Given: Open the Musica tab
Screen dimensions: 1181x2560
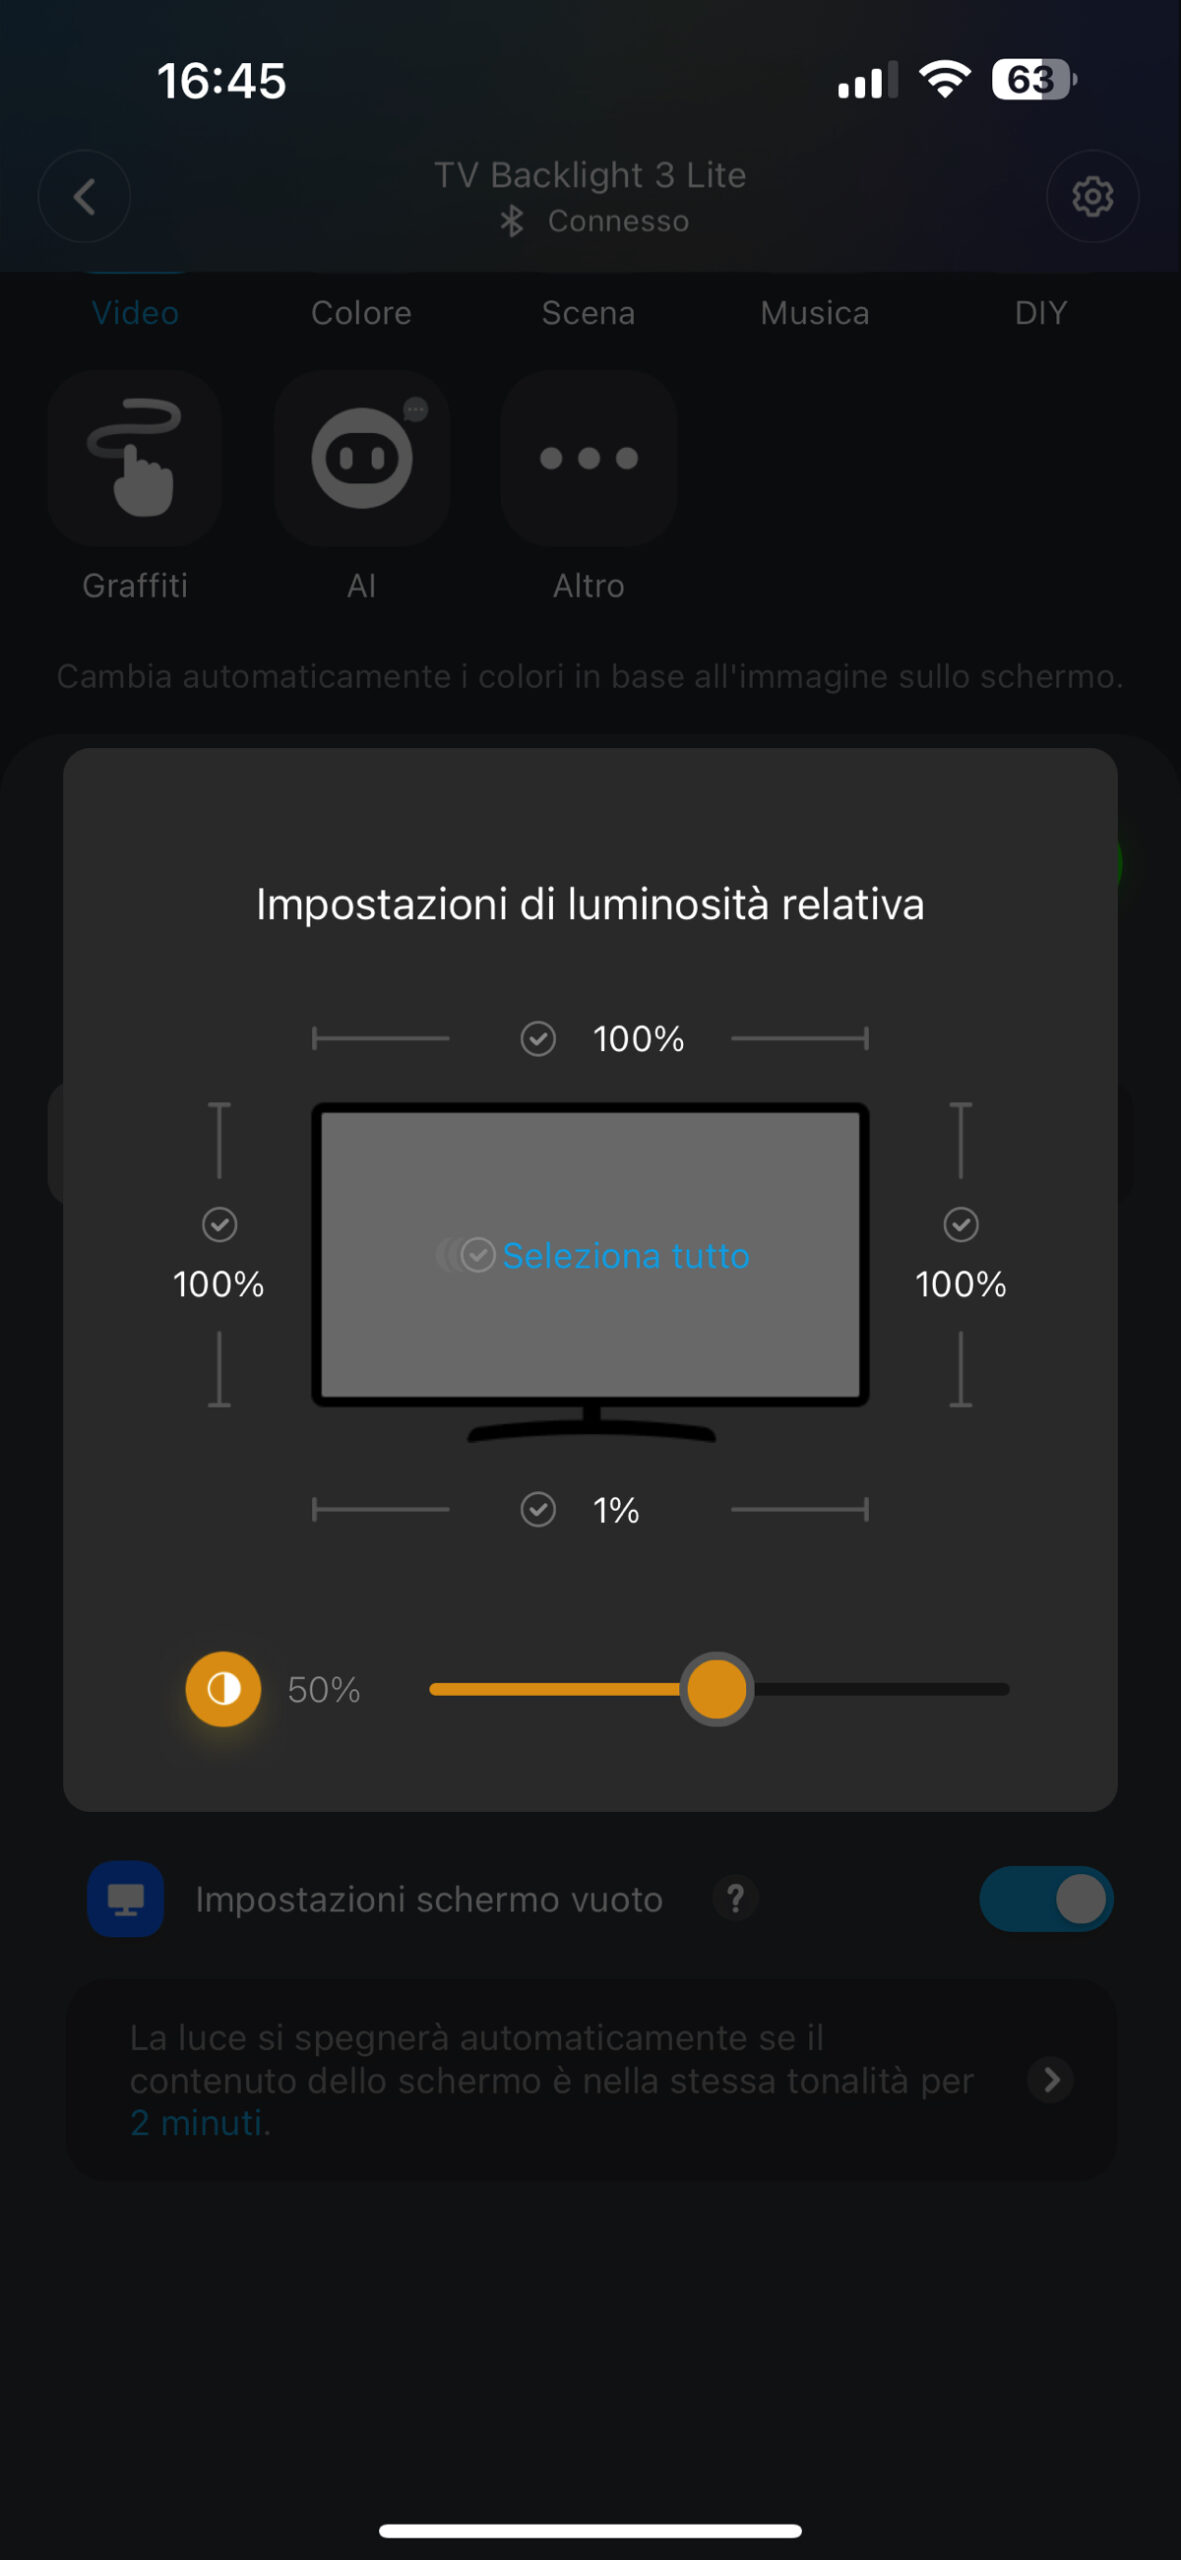Looking at the screenshot, I should tap(814, 313).
